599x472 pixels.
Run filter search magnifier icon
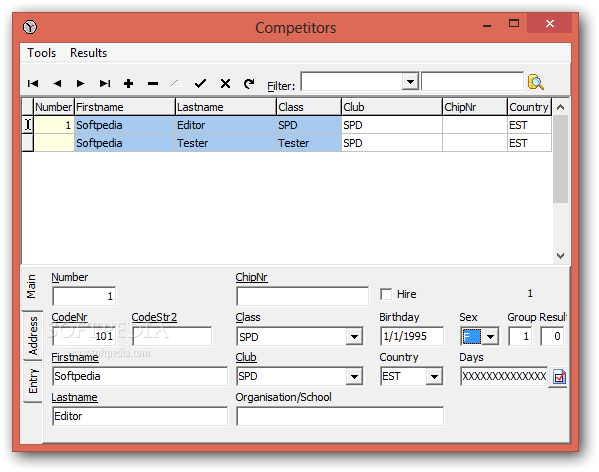(536, 82)
